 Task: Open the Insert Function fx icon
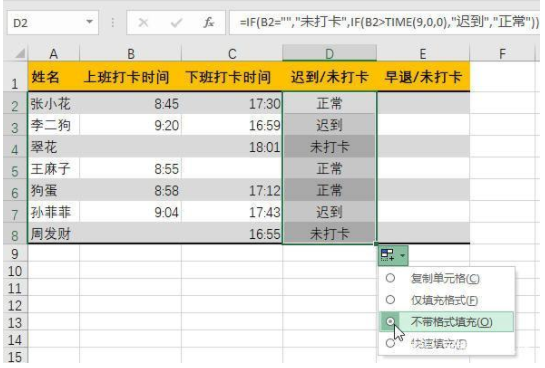coord(209,23)
